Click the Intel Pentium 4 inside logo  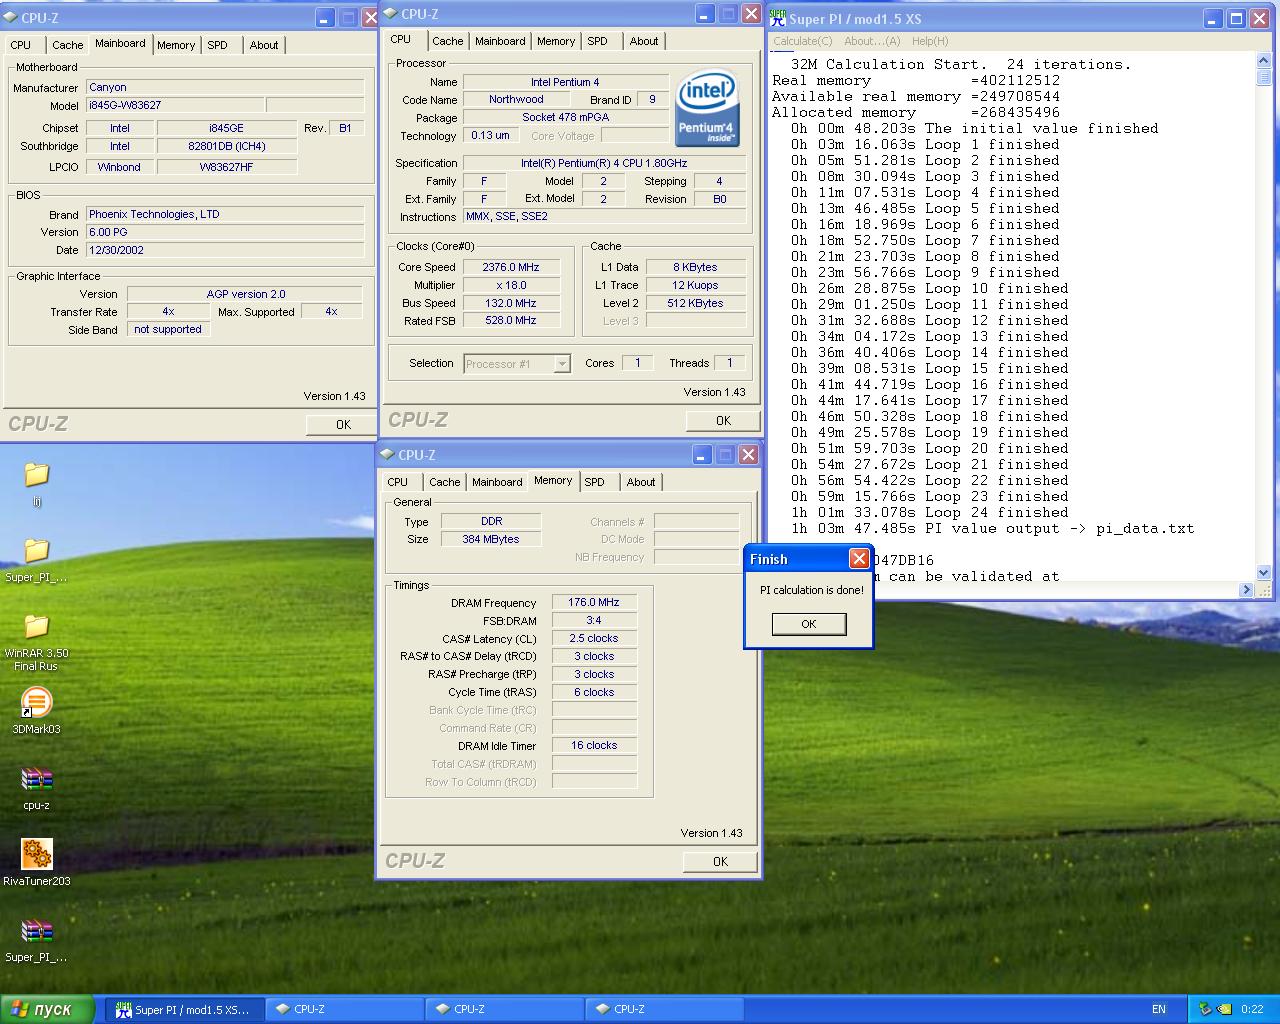tap(708, 108)
